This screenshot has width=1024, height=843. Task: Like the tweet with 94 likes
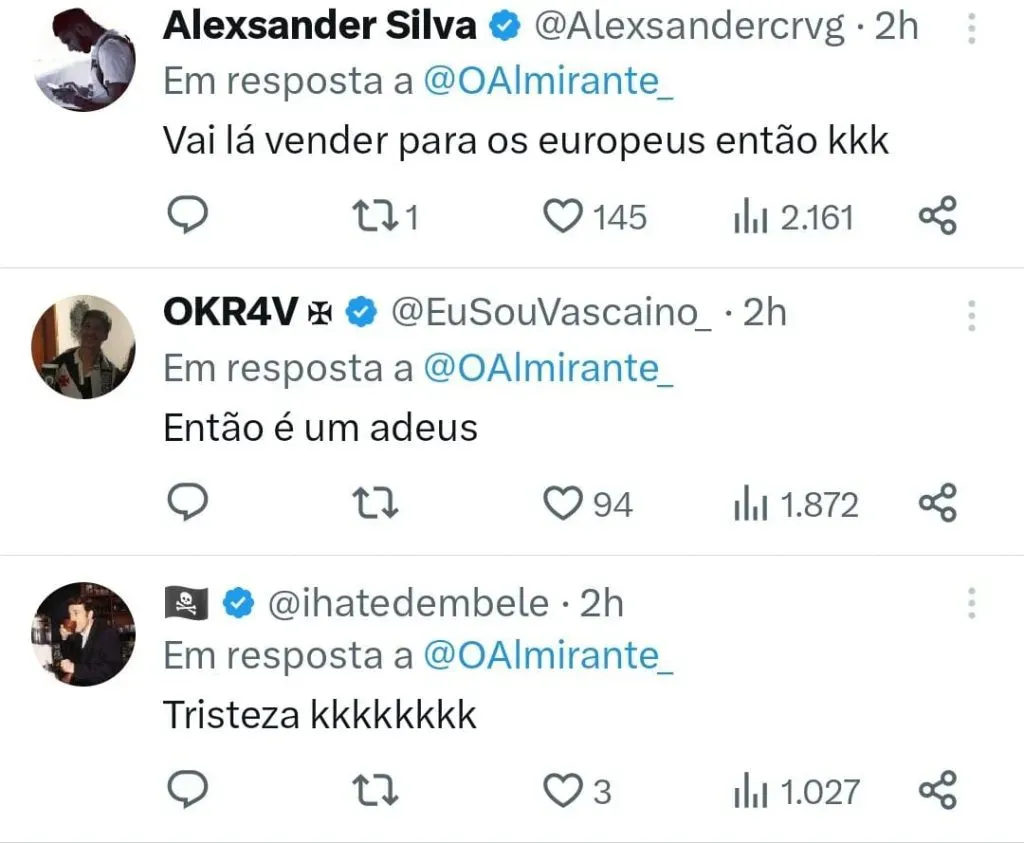pyautogui.click(x=563, y=504)
